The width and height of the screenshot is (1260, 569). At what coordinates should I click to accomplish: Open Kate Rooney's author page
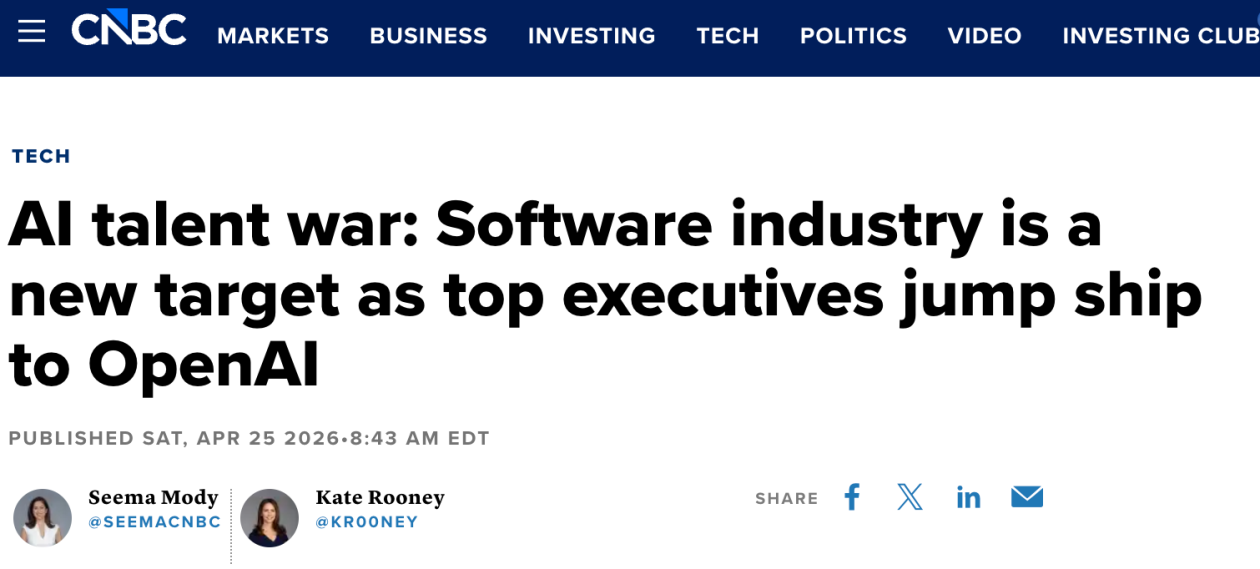(x=380, y=497)
